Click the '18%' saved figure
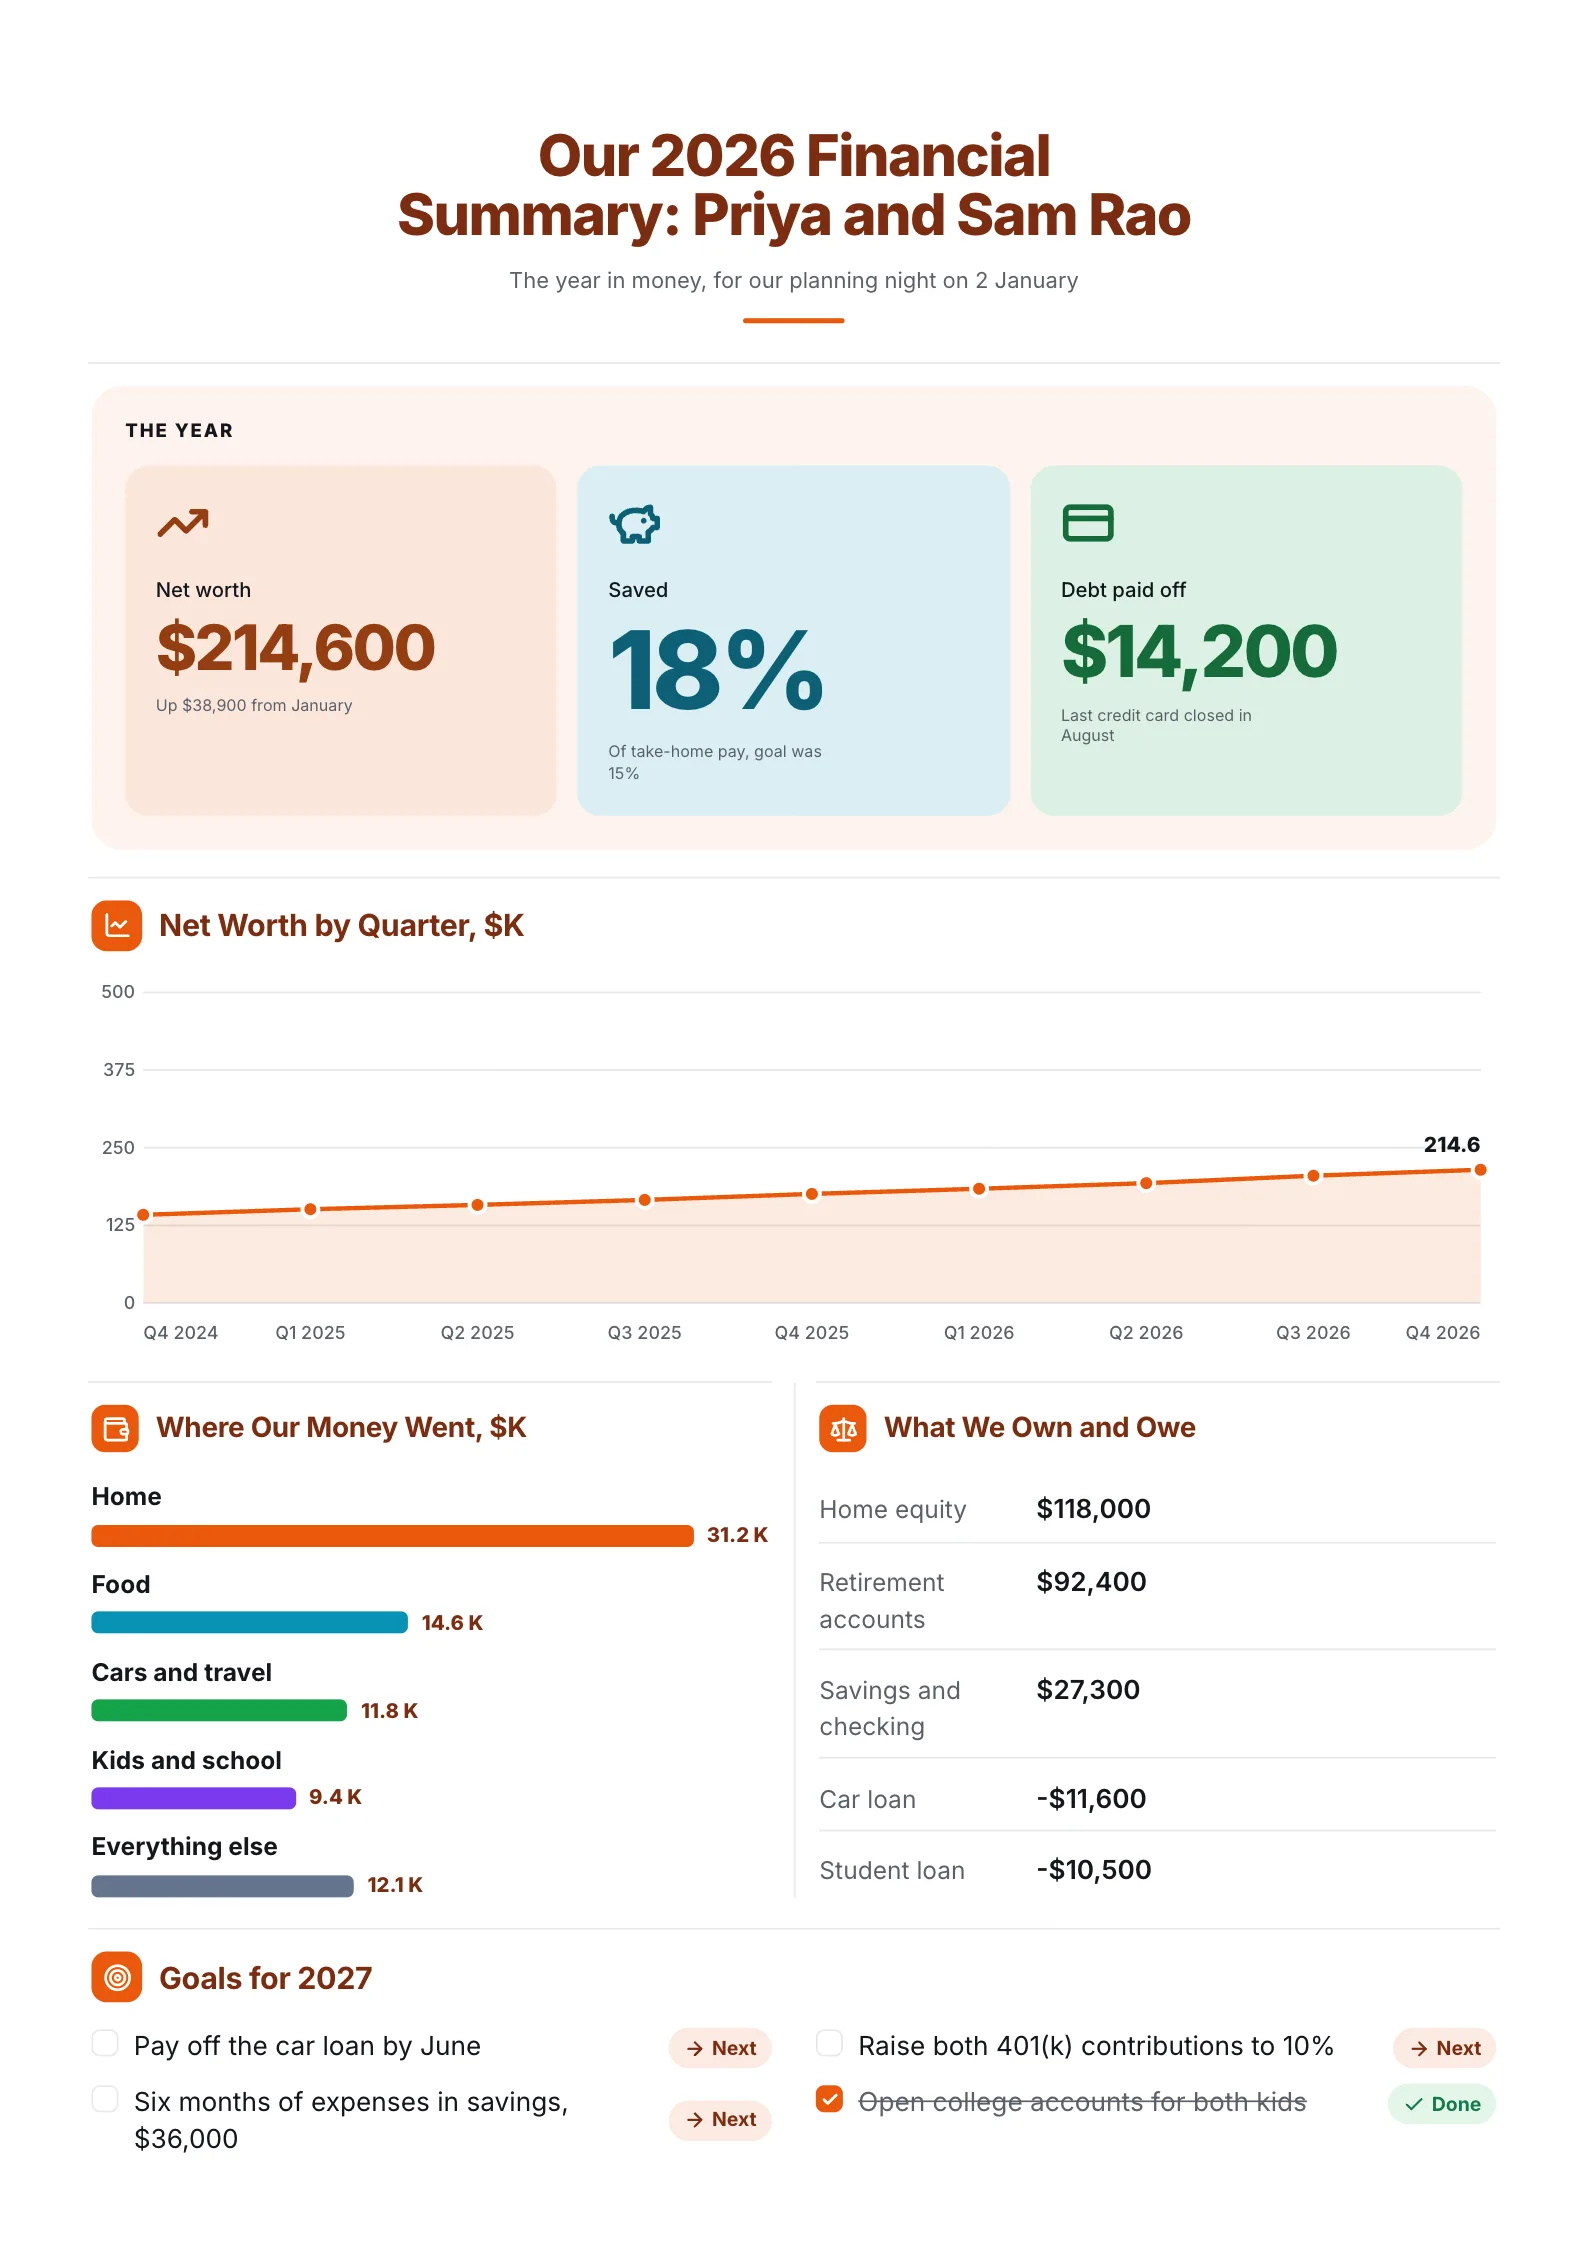This screenshot has width=1588, height=2246. pos(716,670)
